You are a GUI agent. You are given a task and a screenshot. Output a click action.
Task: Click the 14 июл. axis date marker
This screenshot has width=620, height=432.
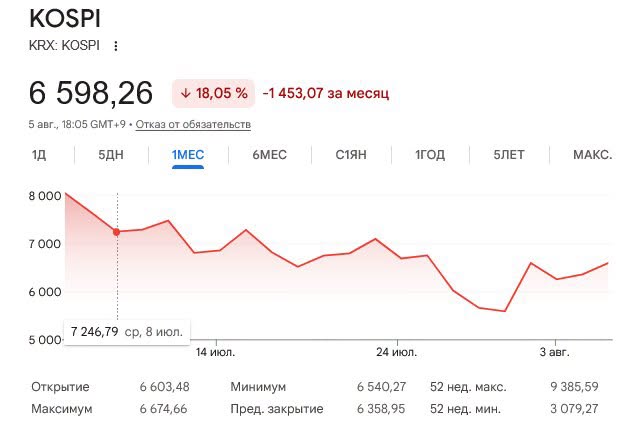[215, 352]
